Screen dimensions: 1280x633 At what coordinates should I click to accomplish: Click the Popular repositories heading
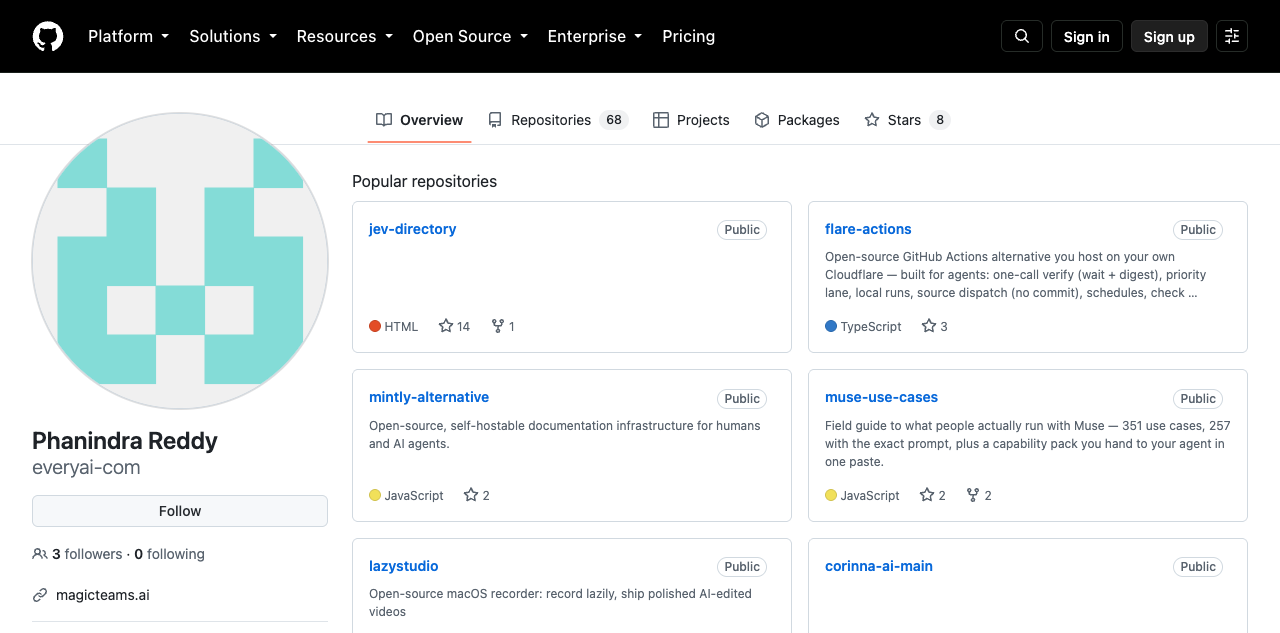click(424, 181)
